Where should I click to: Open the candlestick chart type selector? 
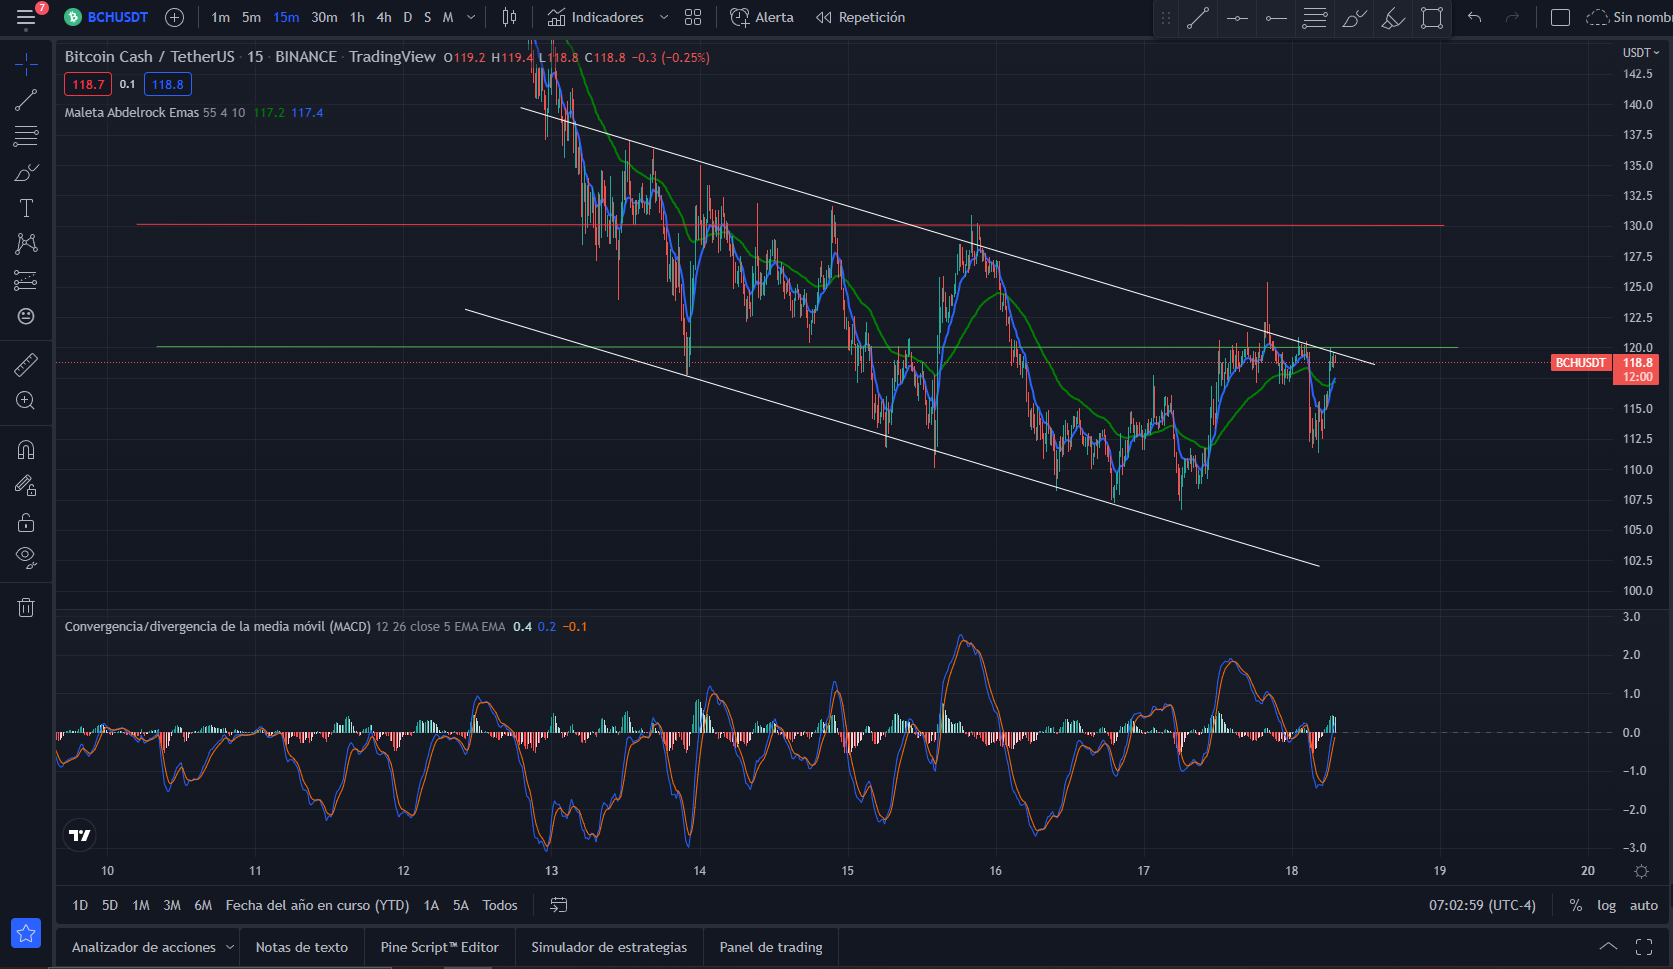point(509,17)
